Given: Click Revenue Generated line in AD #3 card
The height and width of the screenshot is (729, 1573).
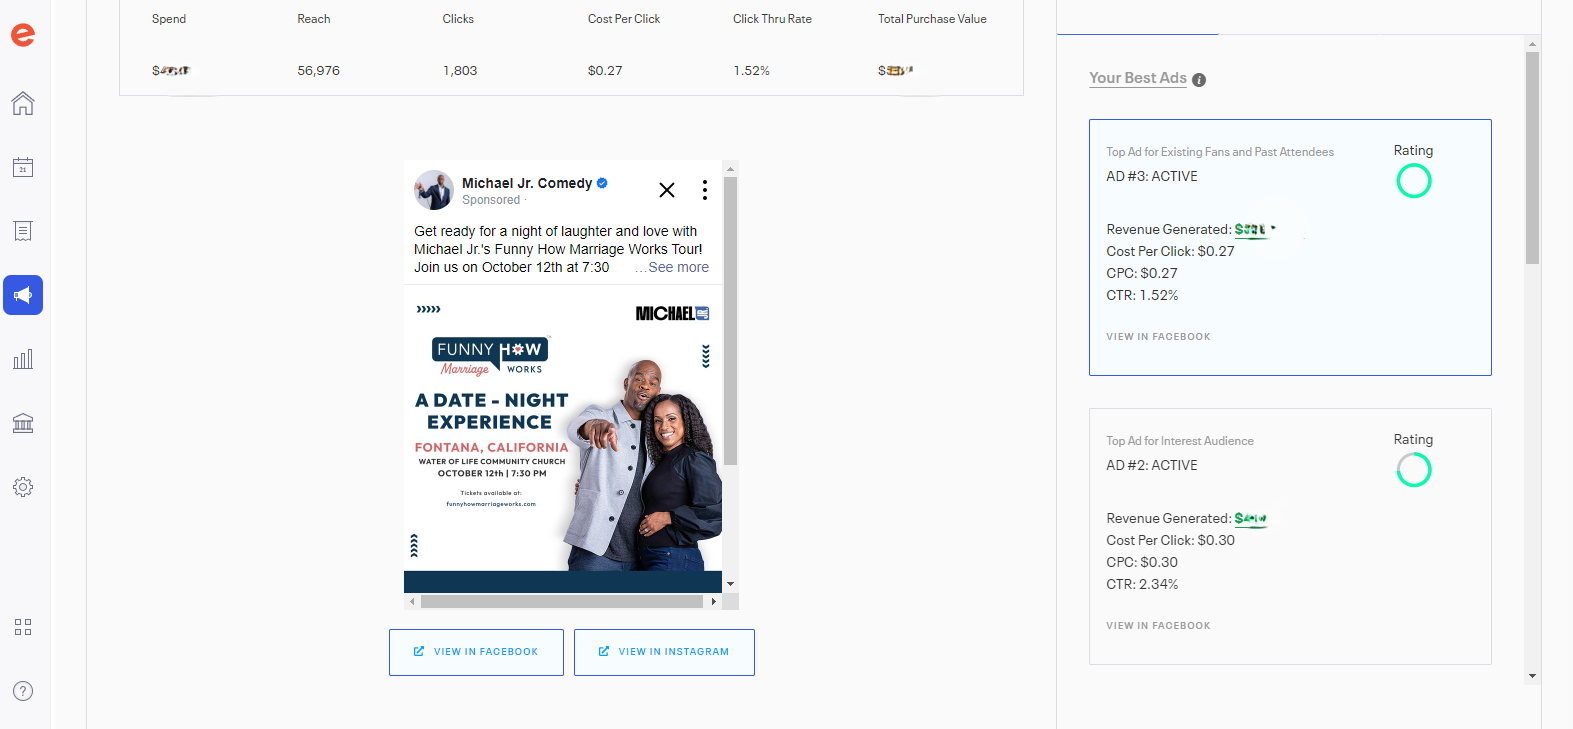Looking at the screenshot, I should click(1190, 229).
